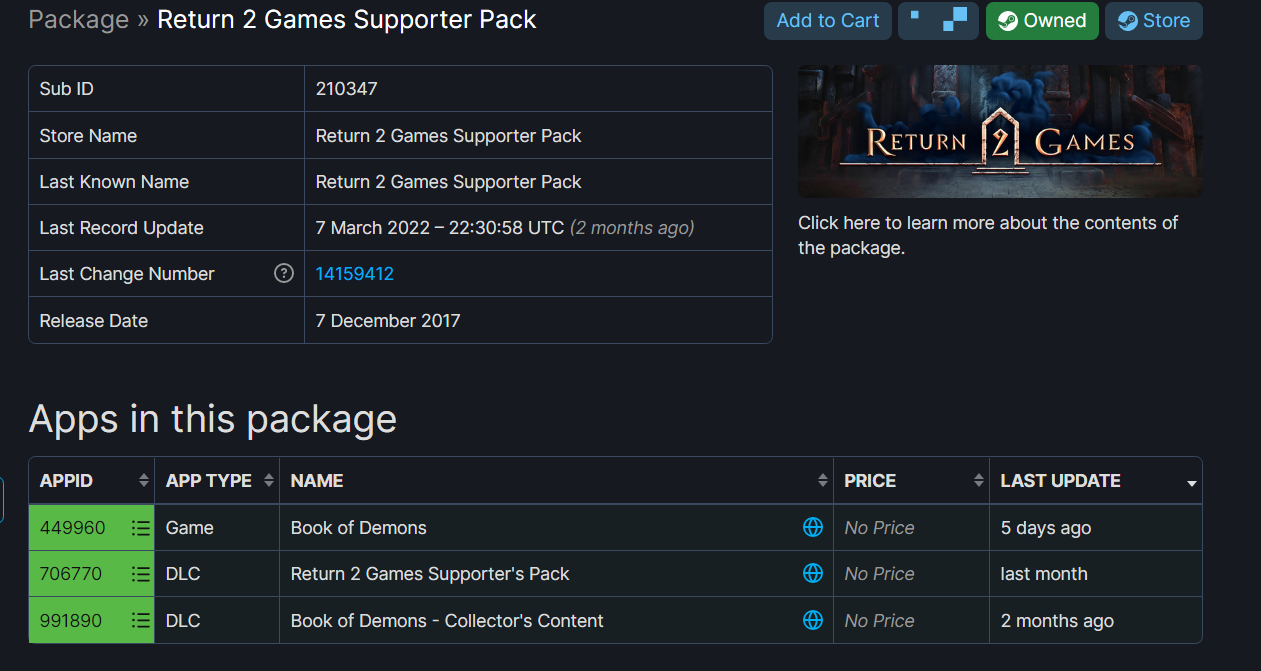The width and height of the screenshot is (1261, 671).
Task: Open Book of Demons app link
Action: [359, 528]
